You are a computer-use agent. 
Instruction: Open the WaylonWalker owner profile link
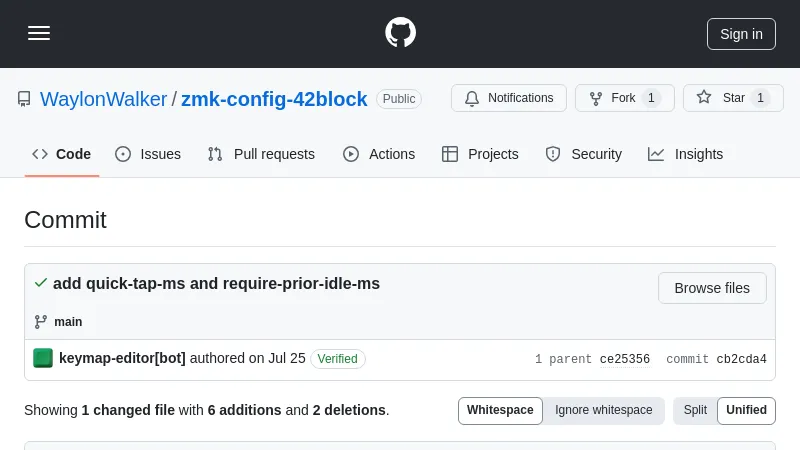point(104,99)
